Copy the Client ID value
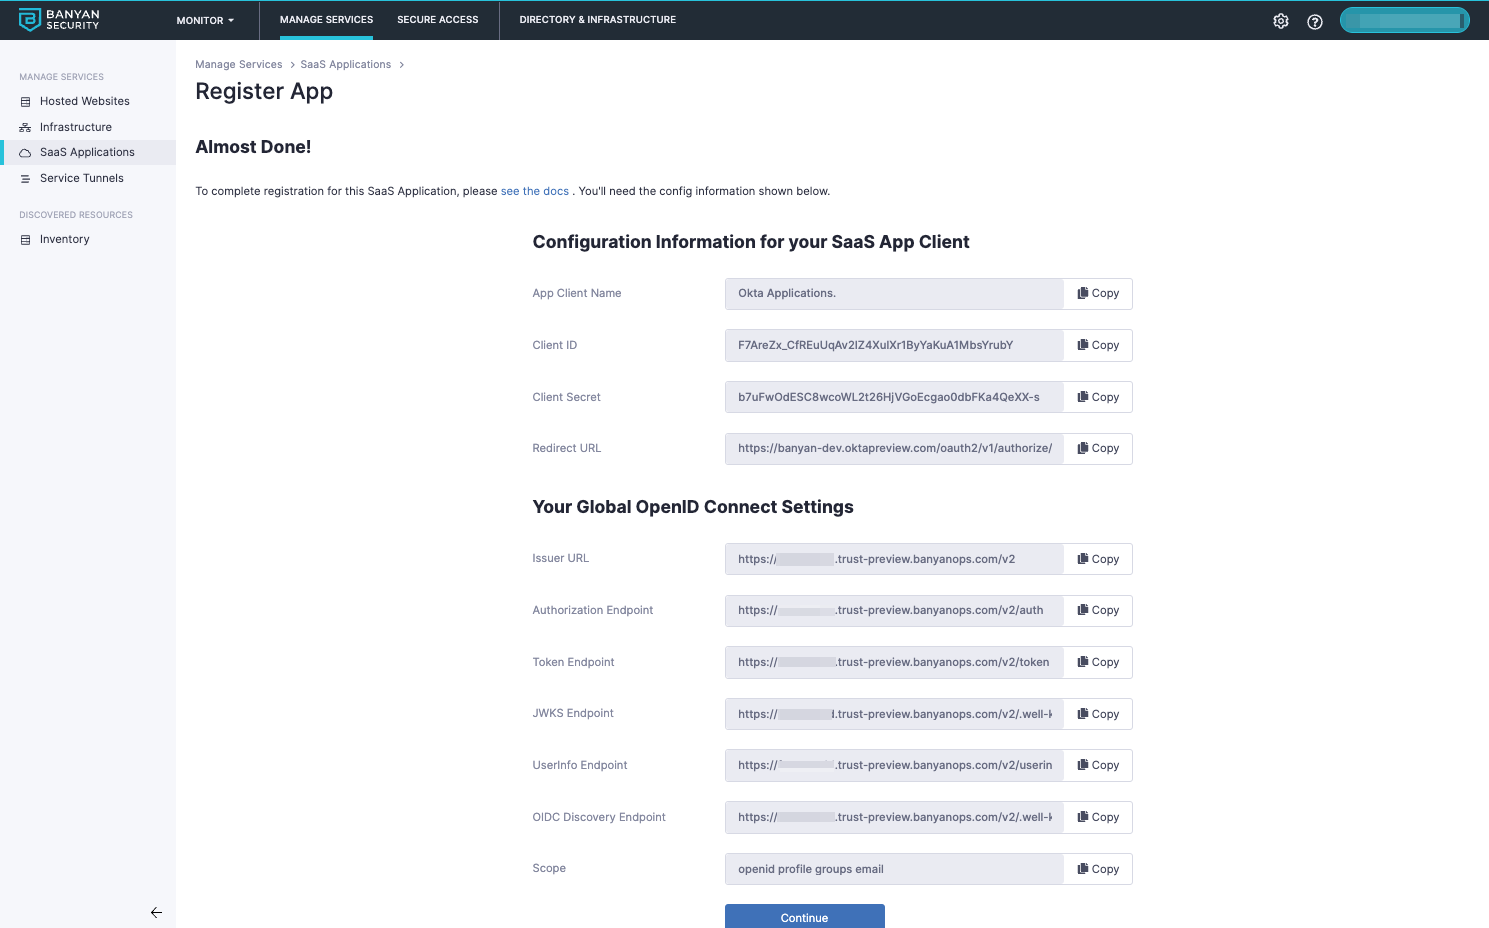 point(1098,345)
